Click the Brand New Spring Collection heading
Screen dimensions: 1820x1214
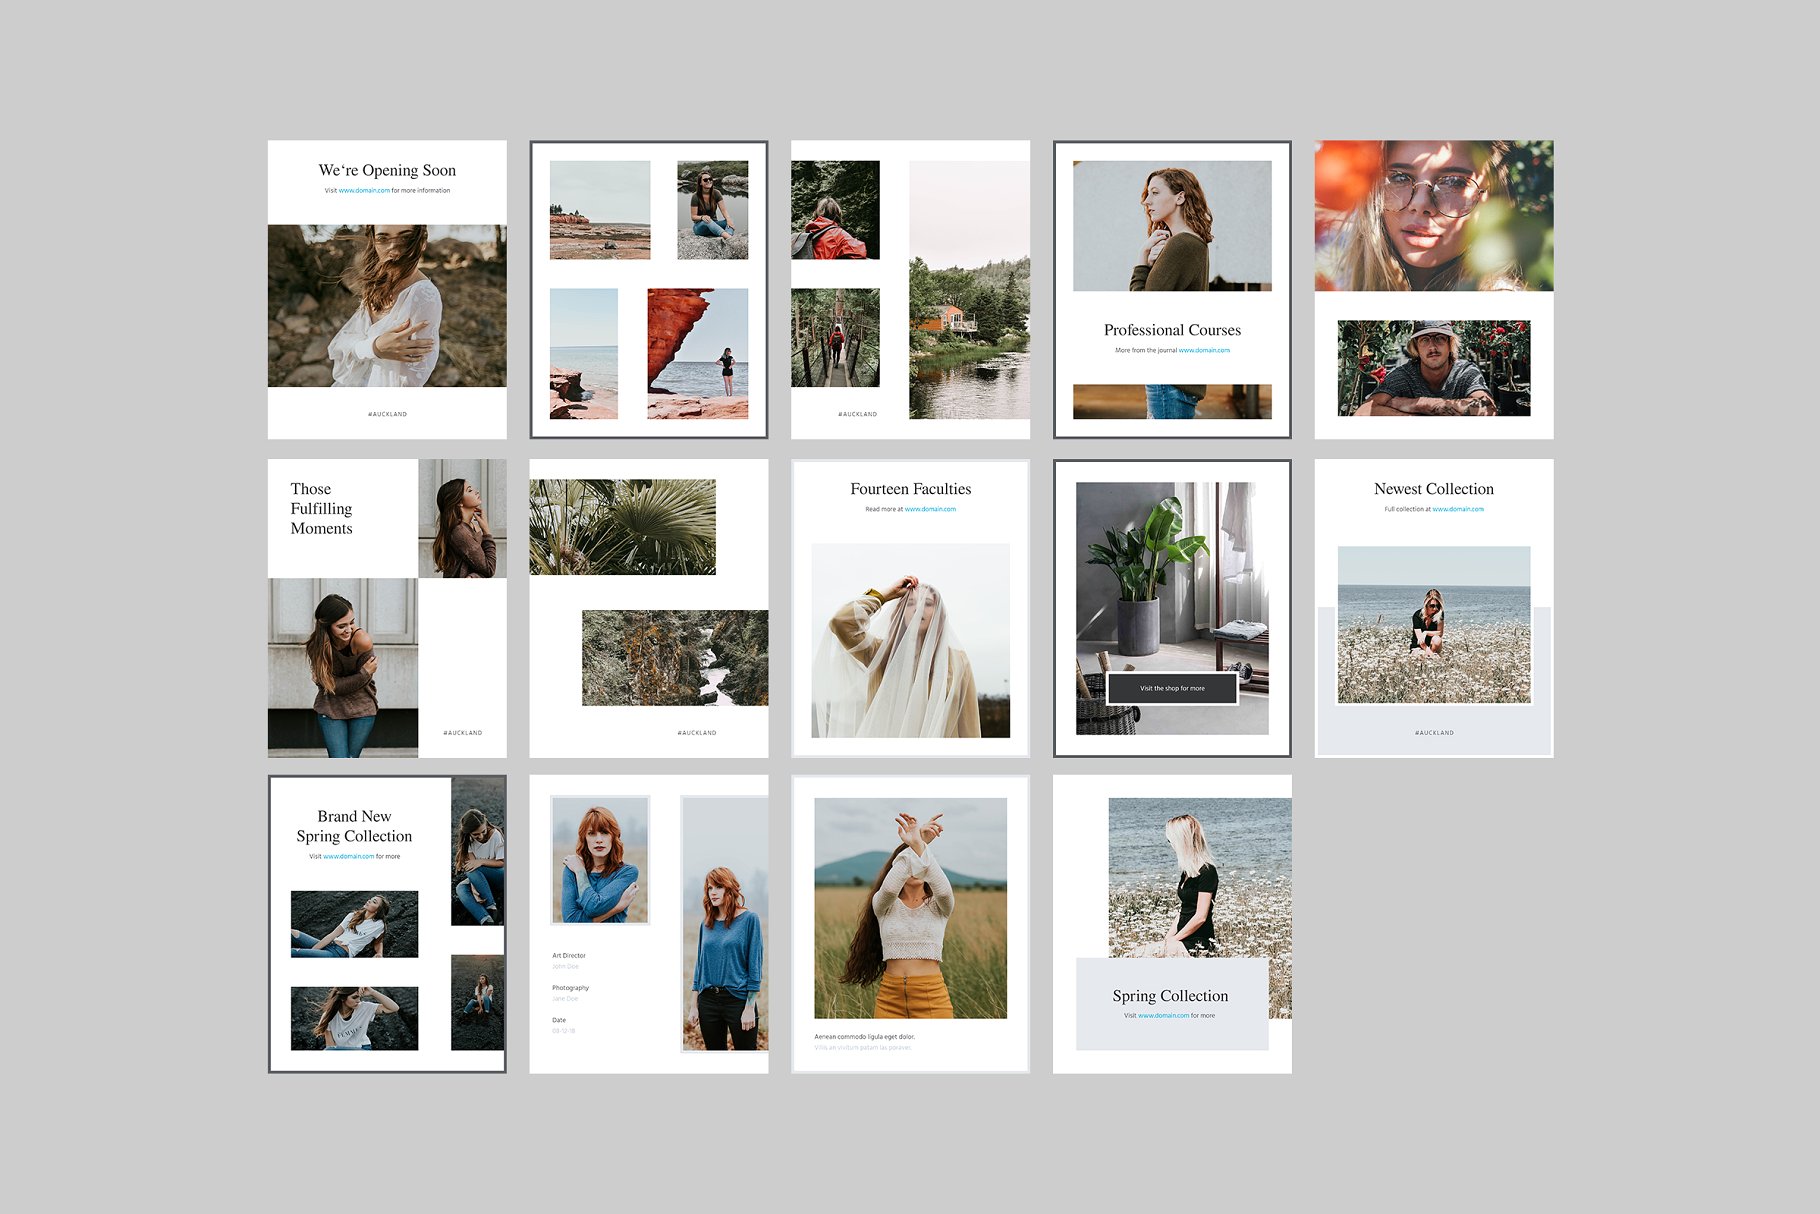pos(354,826)
